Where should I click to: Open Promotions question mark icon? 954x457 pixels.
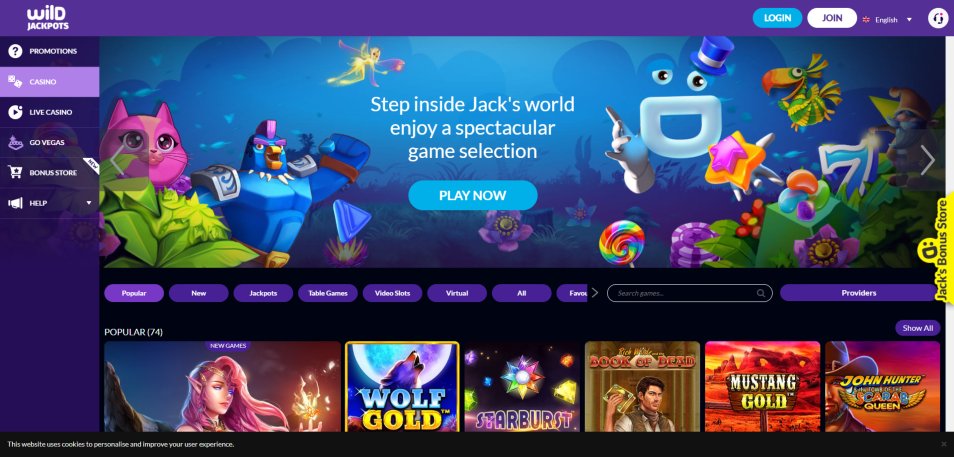pos(15,51)
